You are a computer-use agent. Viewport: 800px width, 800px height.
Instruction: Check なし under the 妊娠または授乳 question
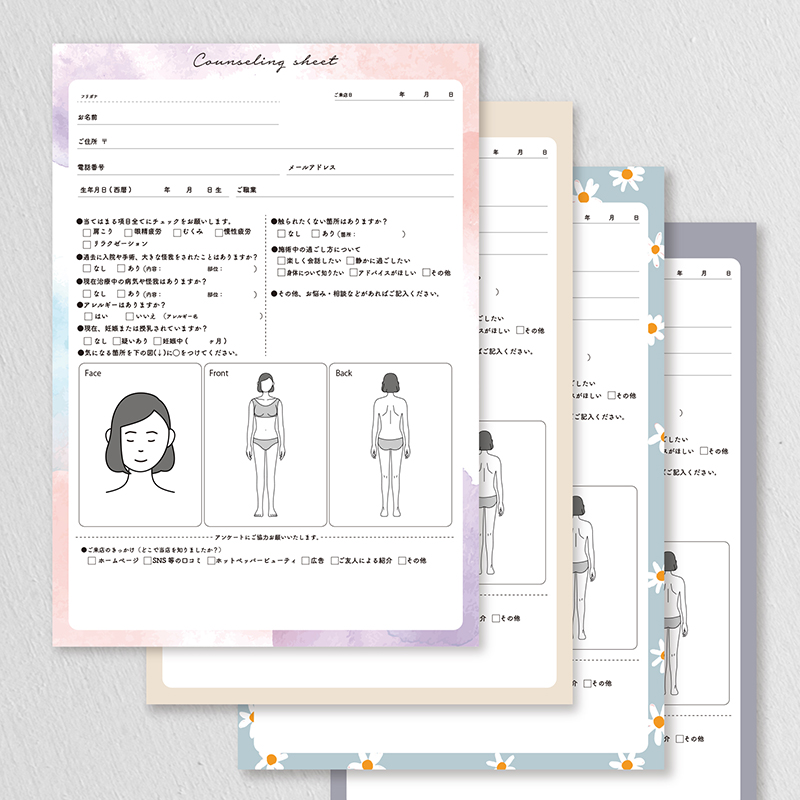click(x=88, y=341)
